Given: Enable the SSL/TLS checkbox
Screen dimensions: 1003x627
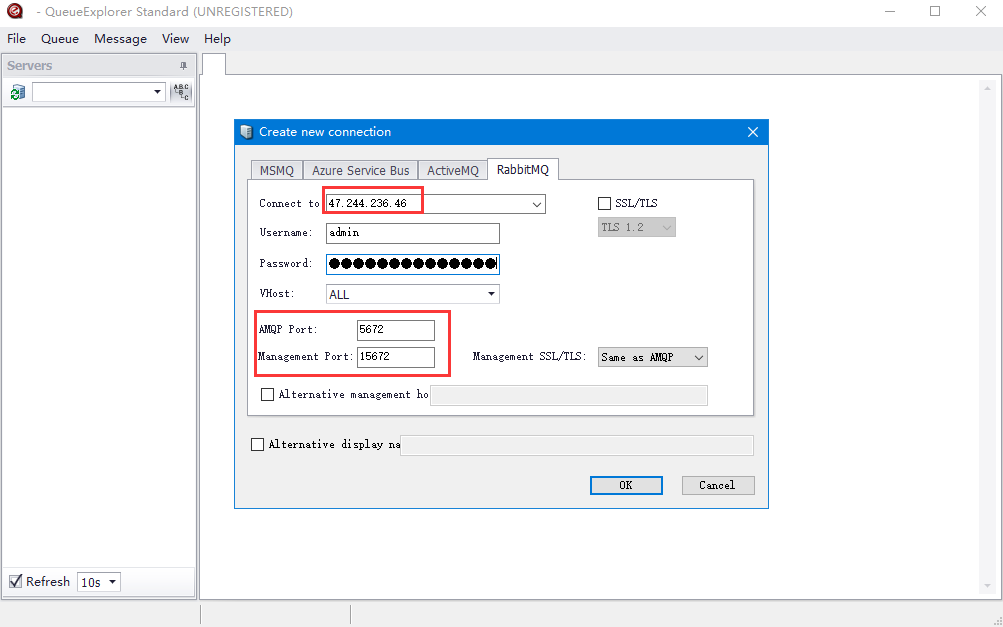Looking at the screenshot, I should 604,204.
